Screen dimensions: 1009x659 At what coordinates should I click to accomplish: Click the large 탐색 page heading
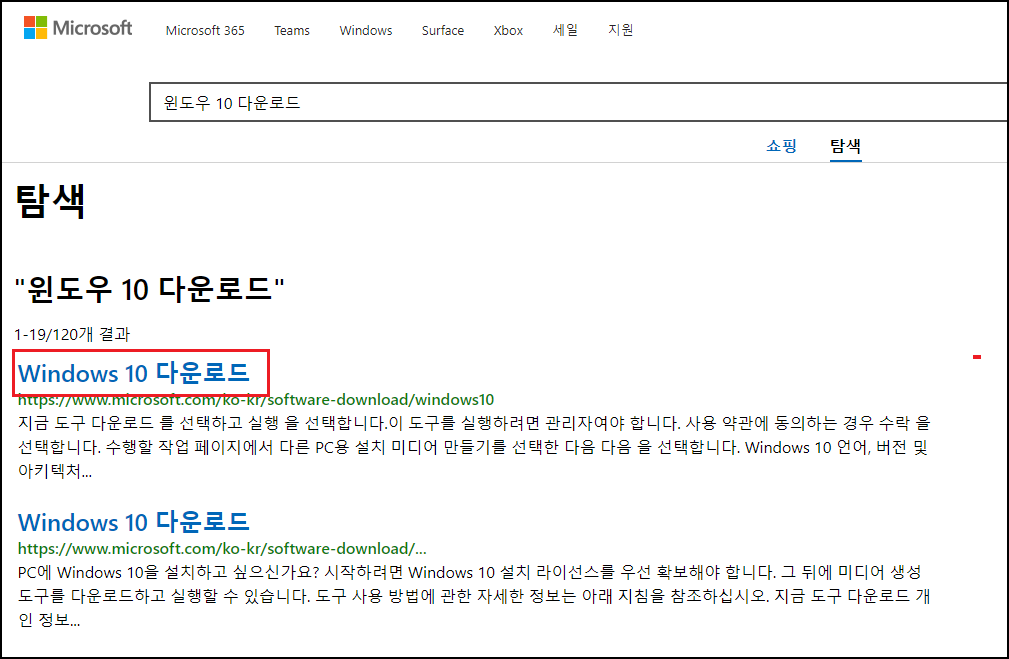point(50,201)
